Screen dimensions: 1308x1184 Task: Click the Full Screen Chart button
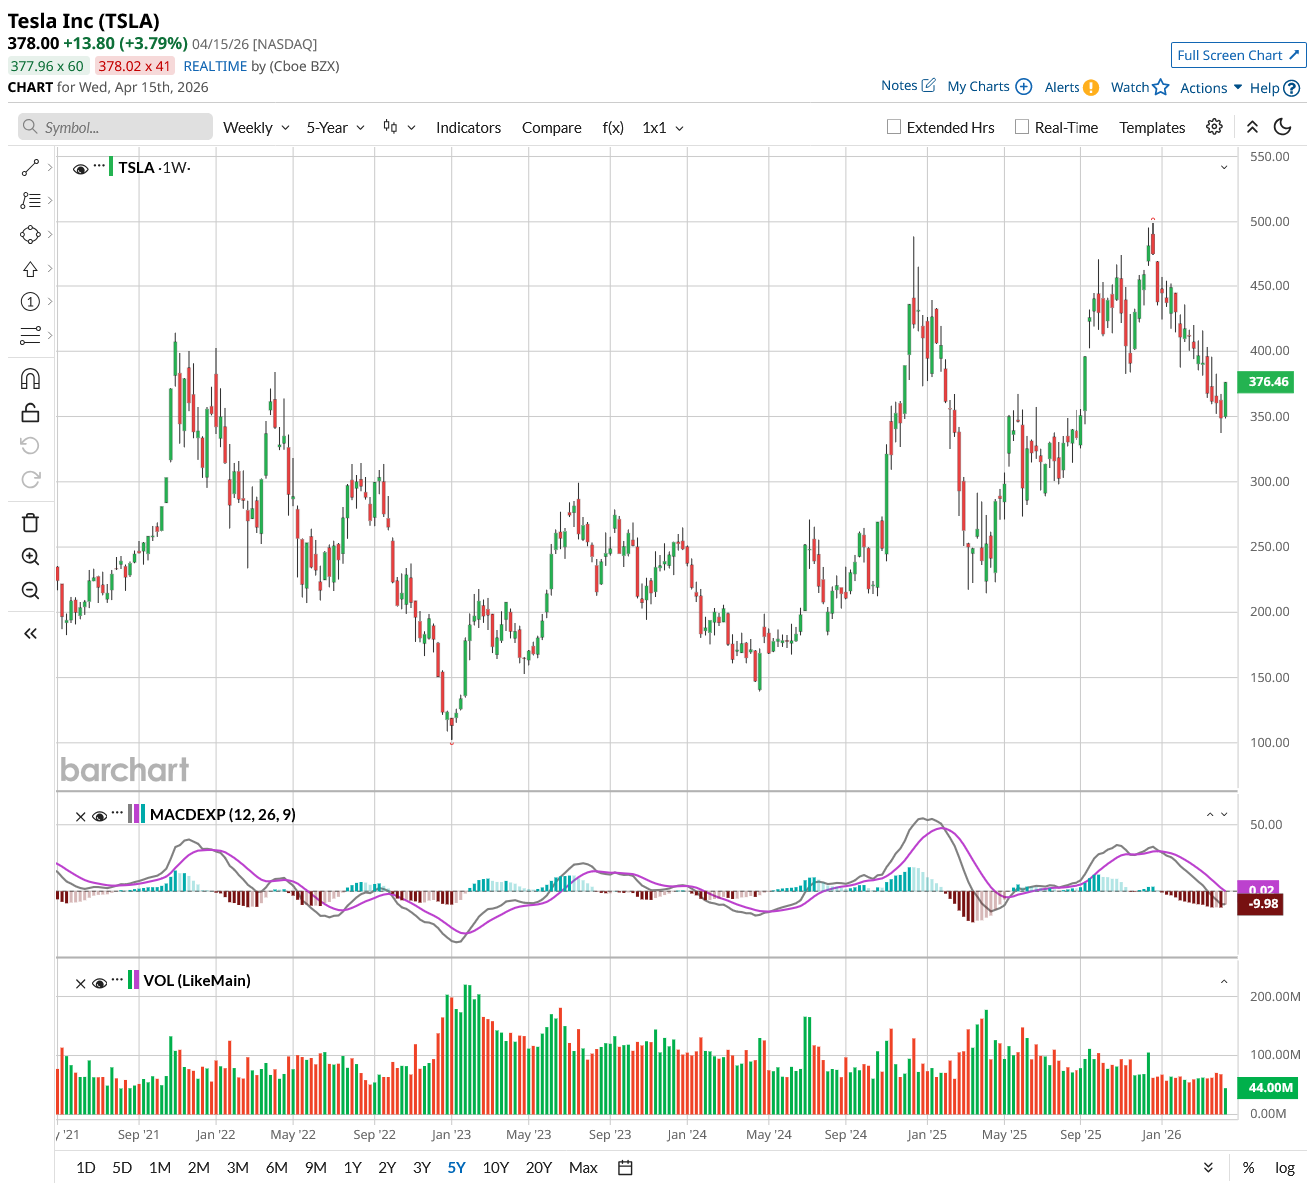(1238, 55)
